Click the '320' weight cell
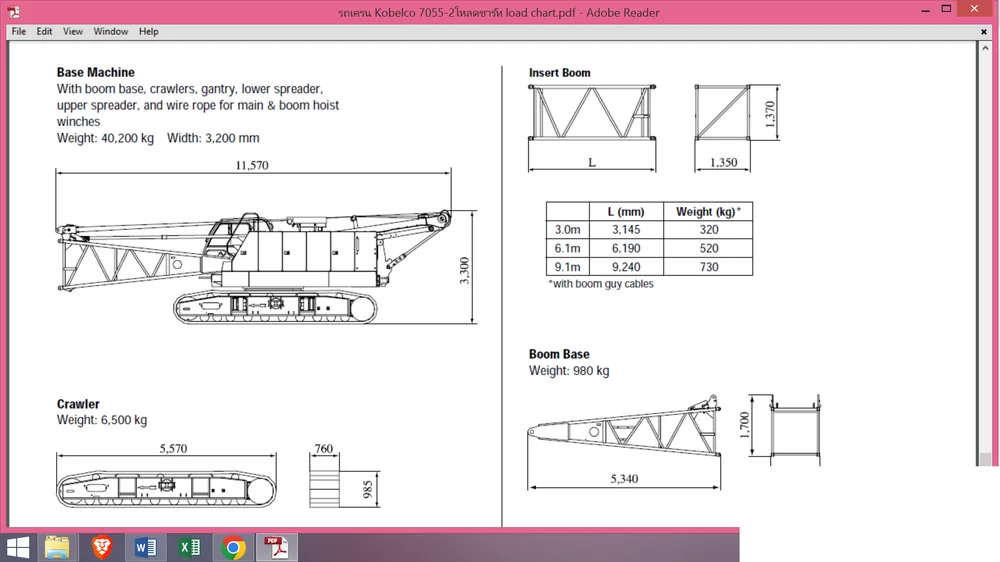Image resolution: width=1000 pixels, height=562 pixels. (709, 230)
